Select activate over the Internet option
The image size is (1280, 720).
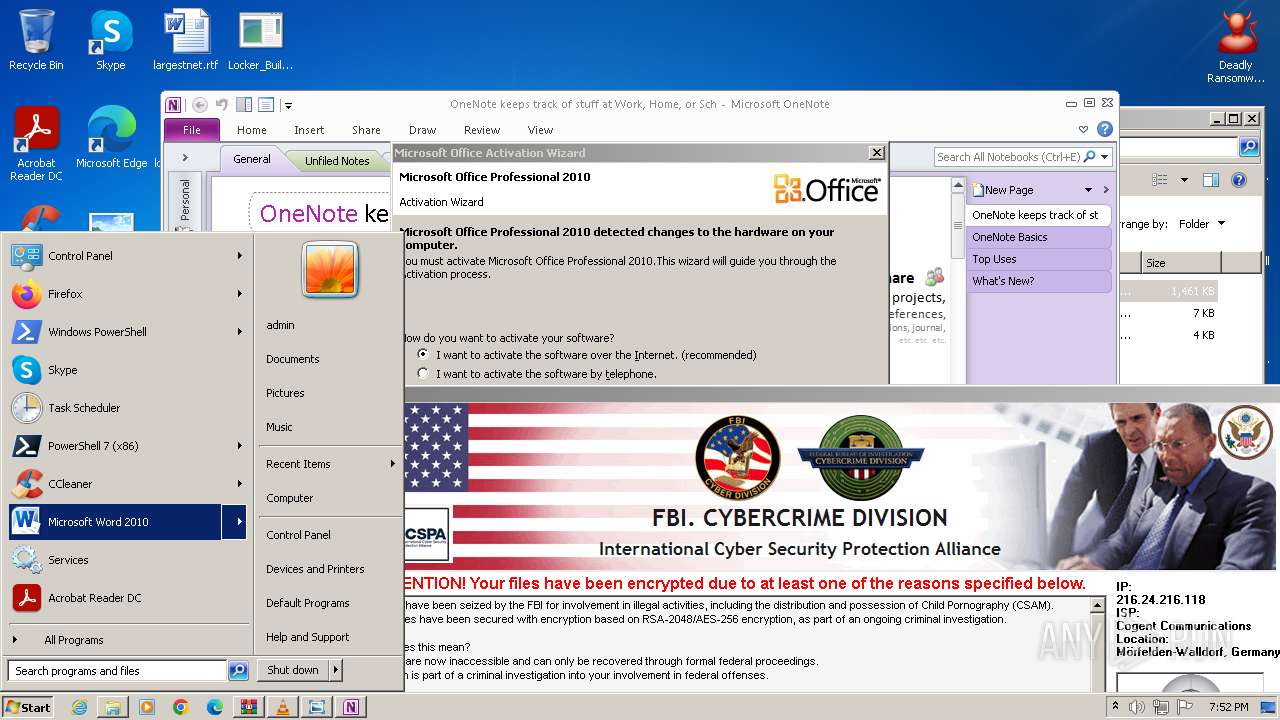[423, 355]
